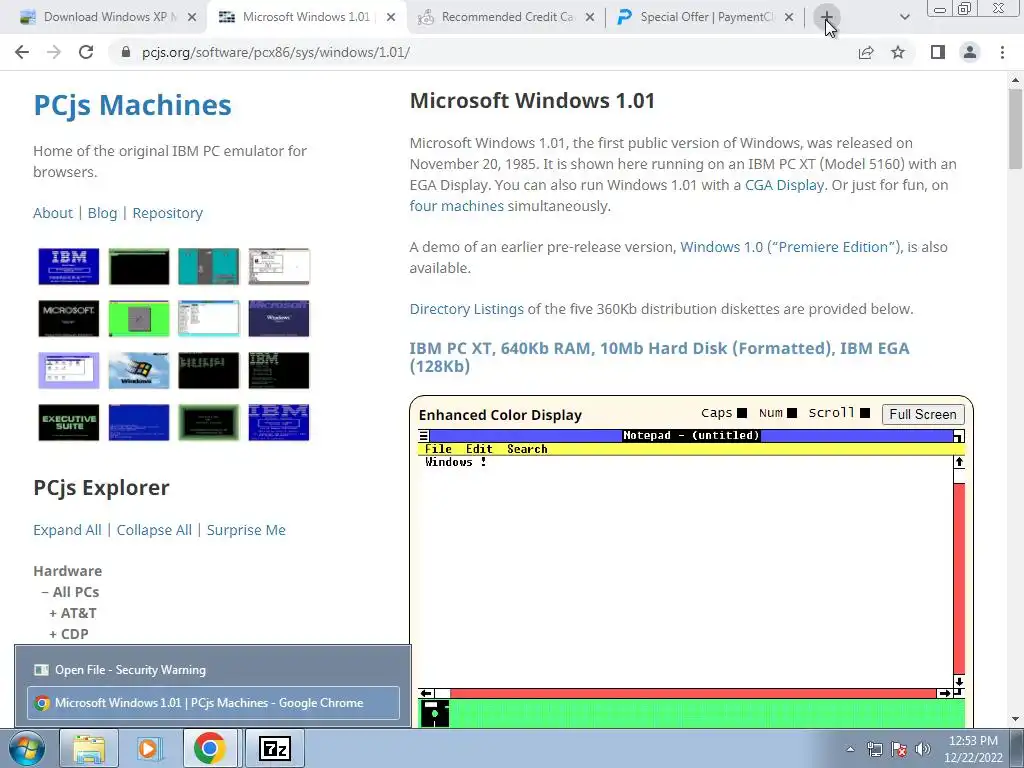Open the Executive Suite thumbnail
The height and width of the screenshot is (768, 1024).
pyautogui.click(x=69, y=423)
